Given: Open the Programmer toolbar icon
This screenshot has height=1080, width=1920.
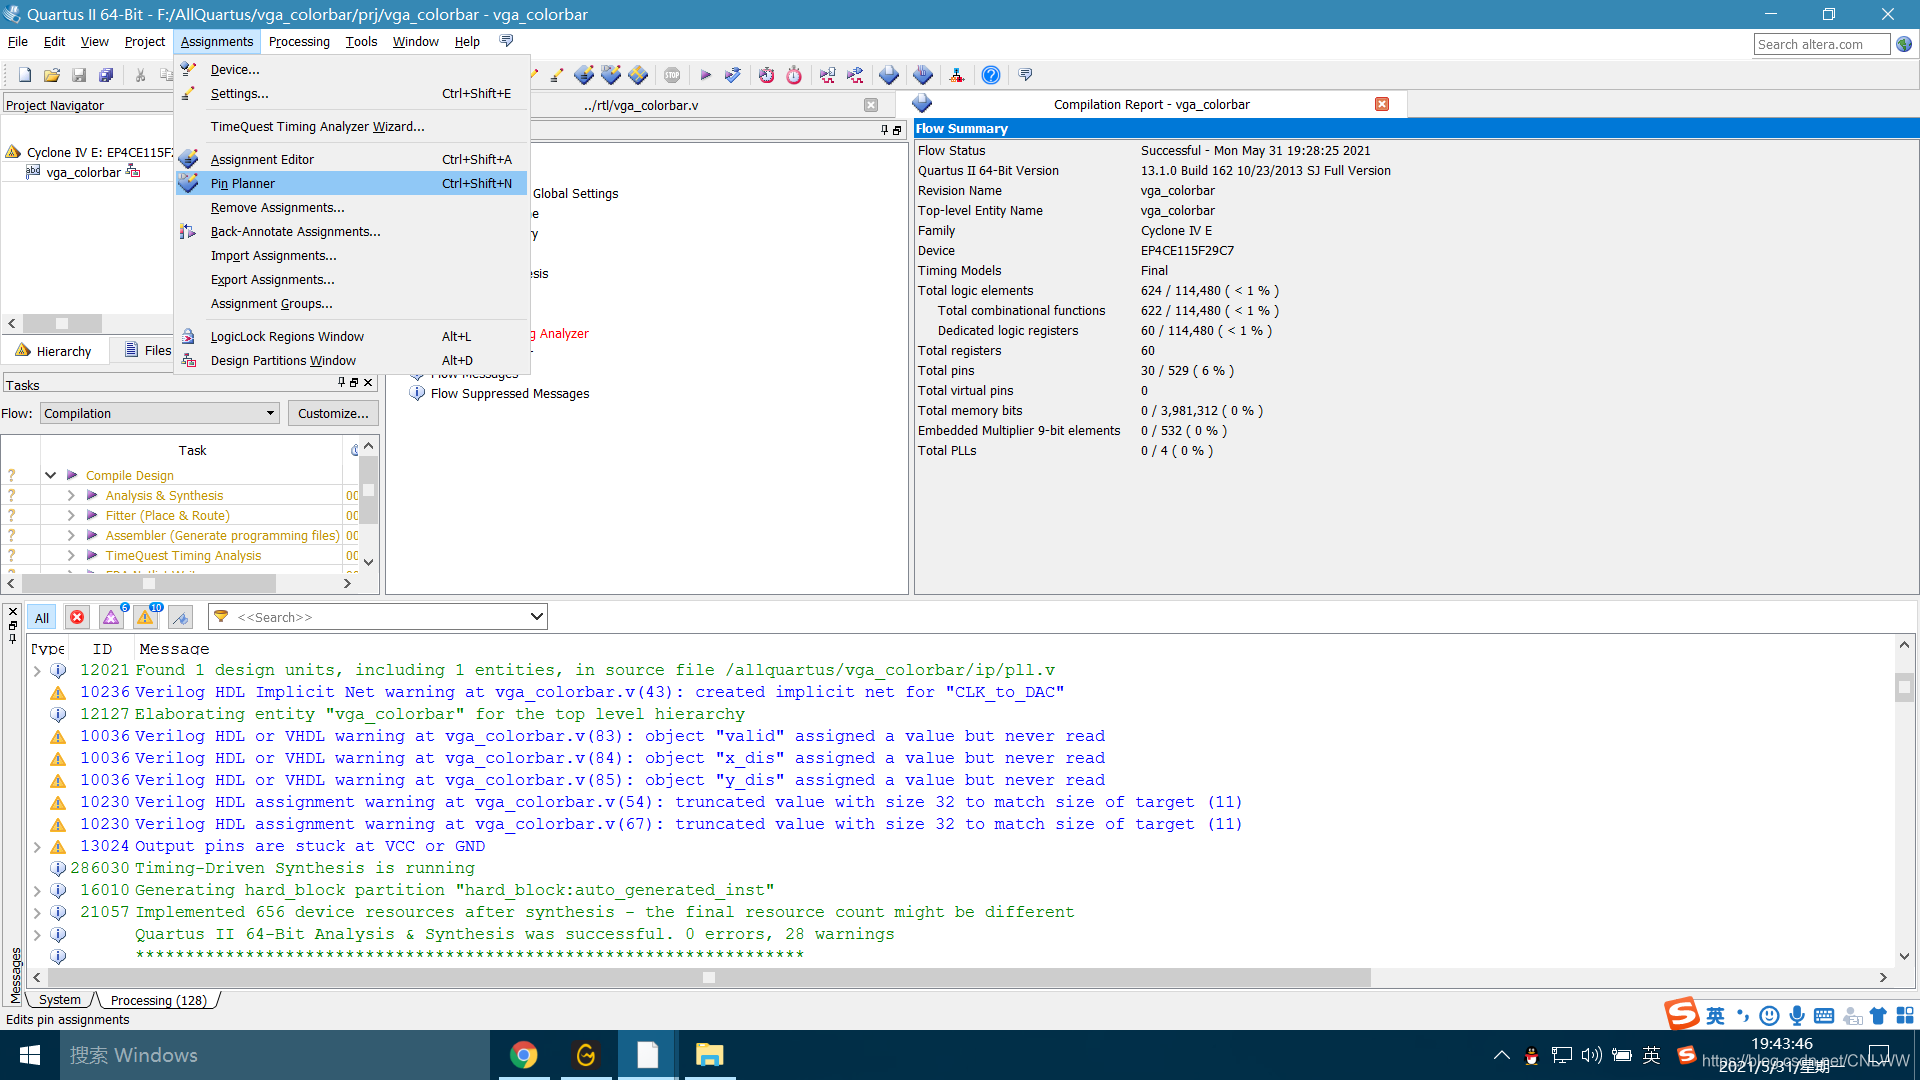Looking at the screenshot, I should [922, 75].
